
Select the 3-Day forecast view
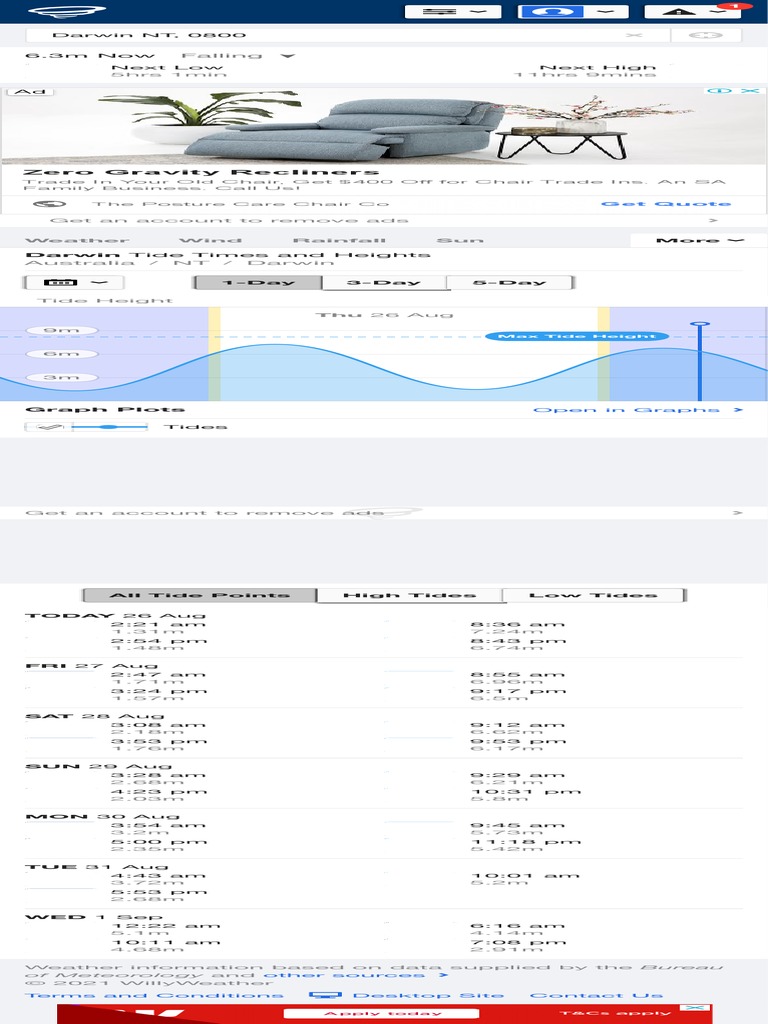click(x=384, y=283)
